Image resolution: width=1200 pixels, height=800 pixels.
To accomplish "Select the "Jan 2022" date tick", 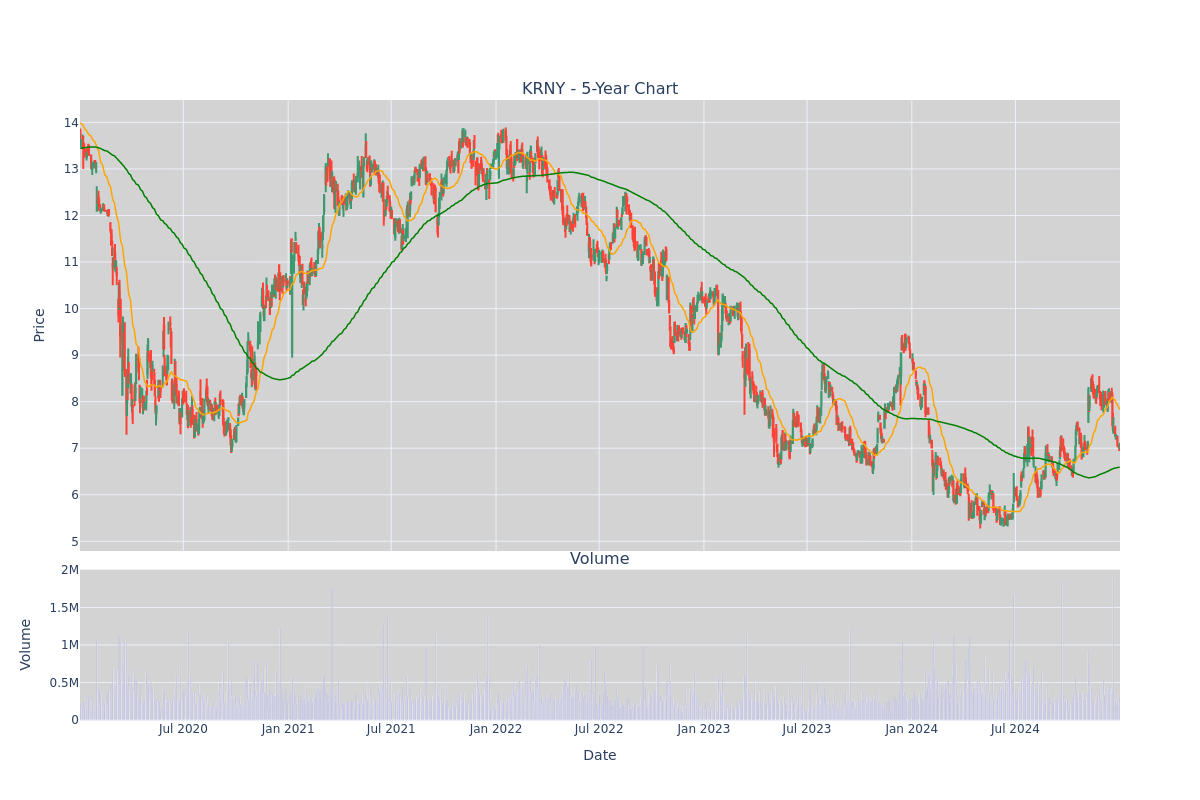I will (x=496, y=729).
